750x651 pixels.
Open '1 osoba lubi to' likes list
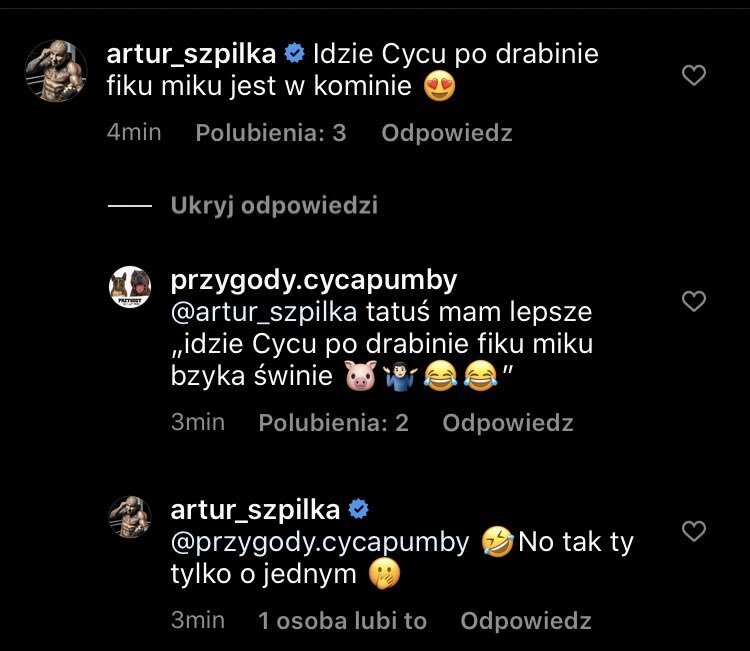343,621
